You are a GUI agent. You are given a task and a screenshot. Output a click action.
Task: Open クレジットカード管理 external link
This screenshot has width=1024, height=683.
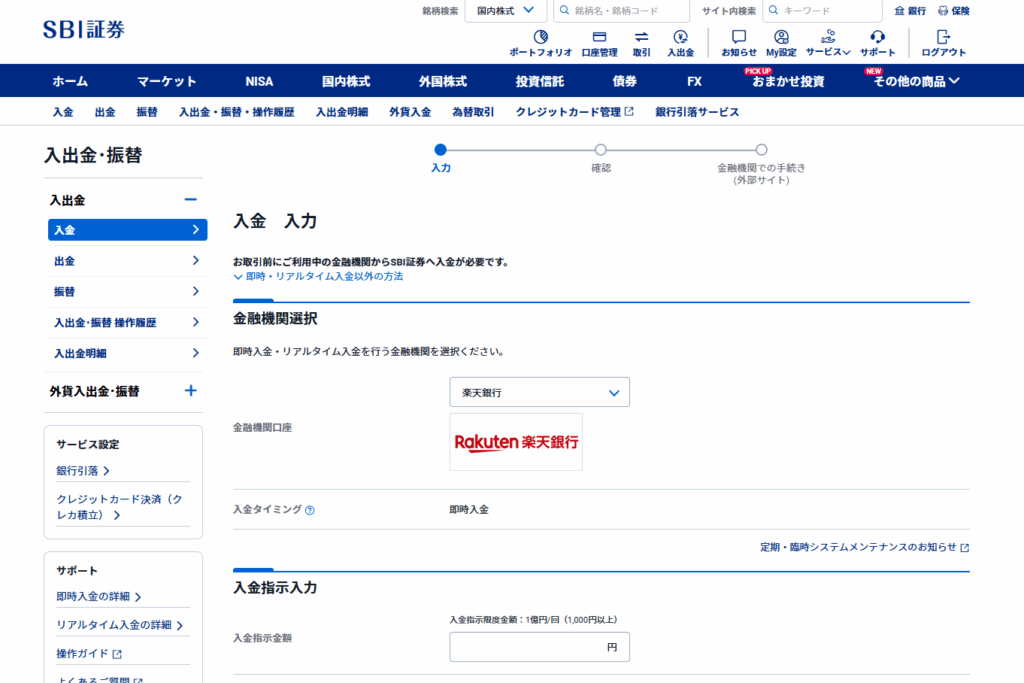574,112
